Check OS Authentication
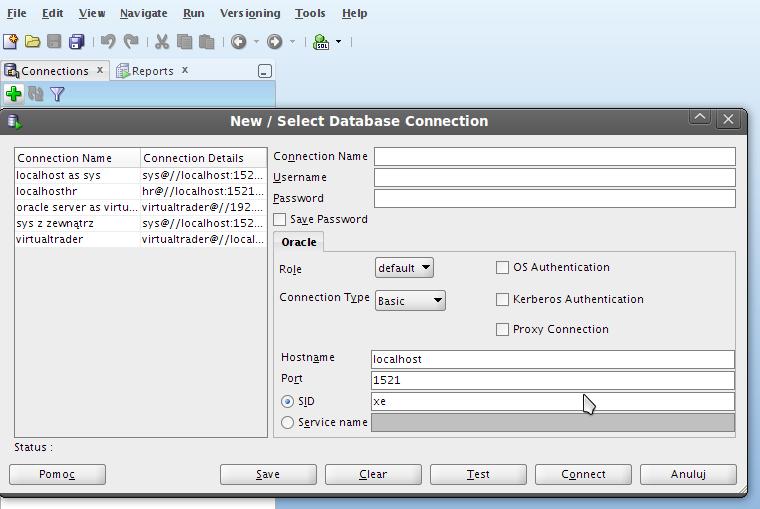This screenshot has width=760, height=509. (502, 268)
